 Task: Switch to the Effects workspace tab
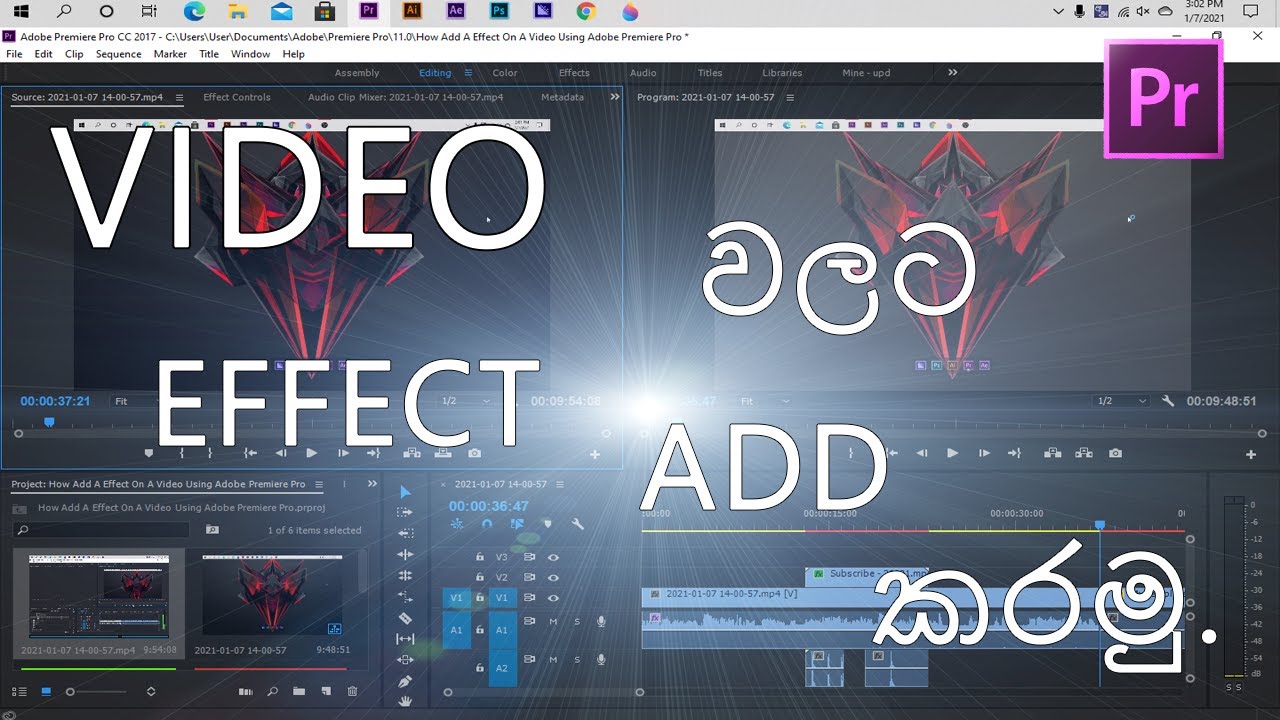point(574,73)
